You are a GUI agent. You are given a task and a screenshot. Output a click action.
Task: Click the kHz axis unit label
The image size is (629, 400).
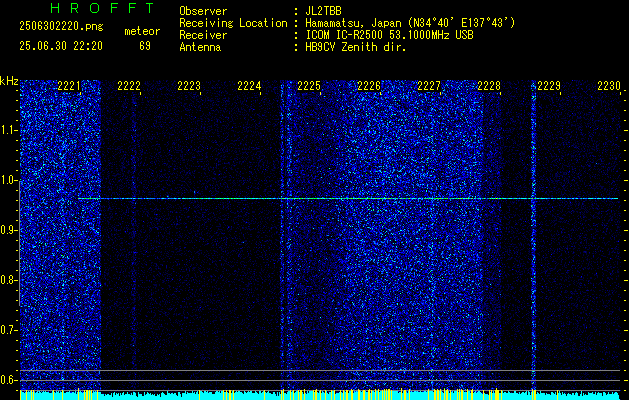click(9, 81)
